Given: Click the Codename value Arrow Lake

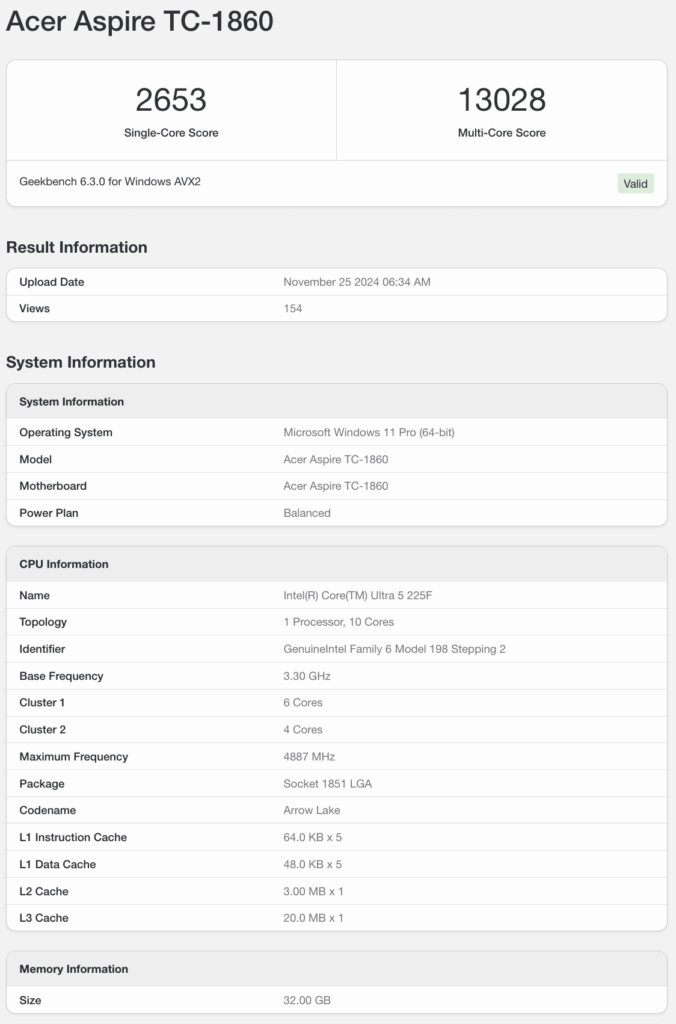Looking at the screenshot, I should point(313,810).
